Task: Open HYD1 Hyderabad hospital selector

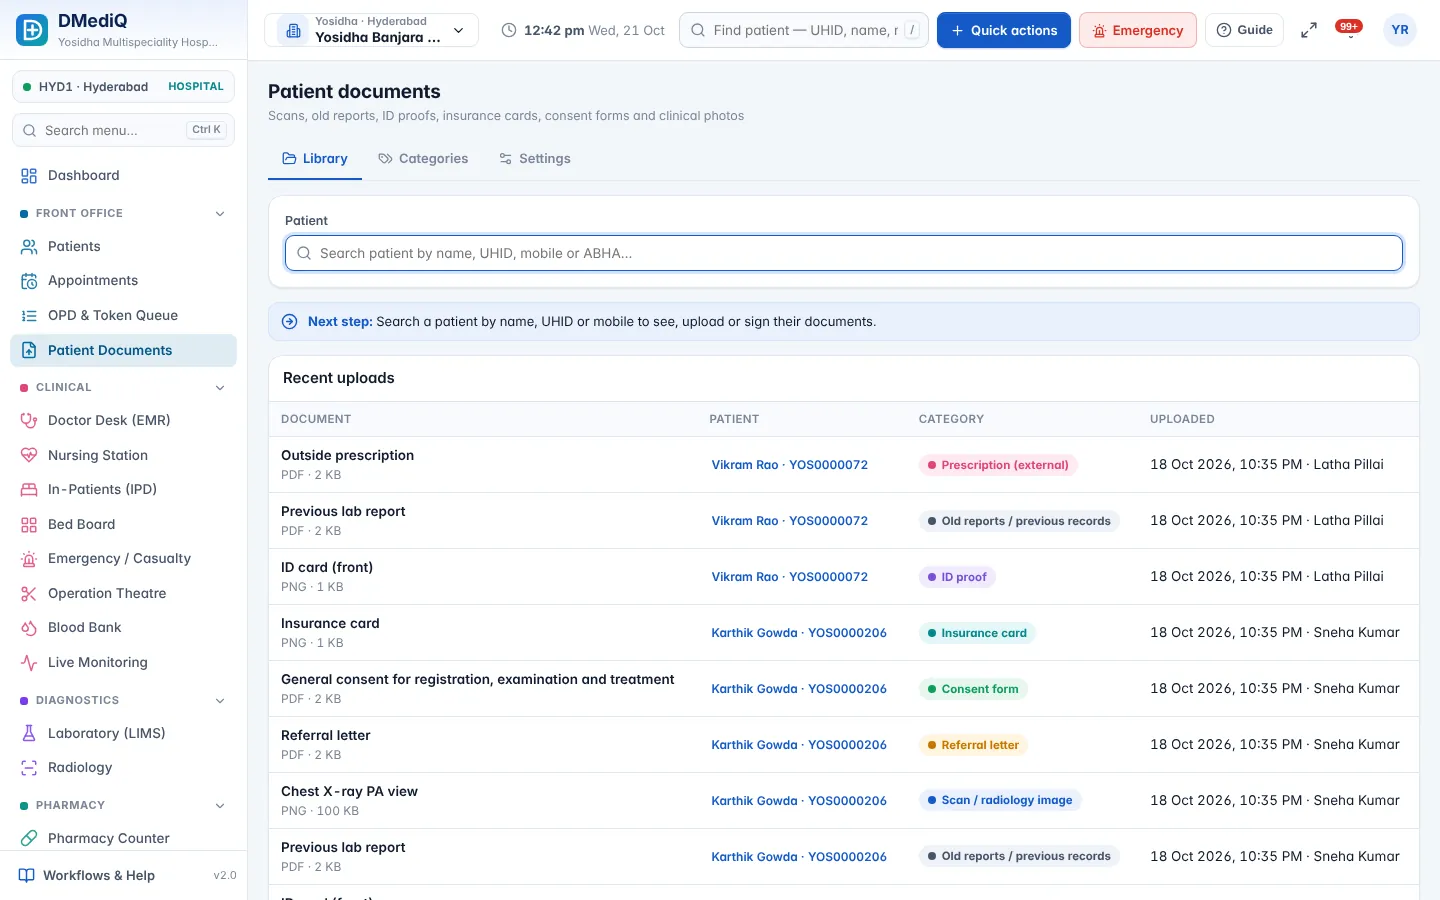Action: [123, 87]
